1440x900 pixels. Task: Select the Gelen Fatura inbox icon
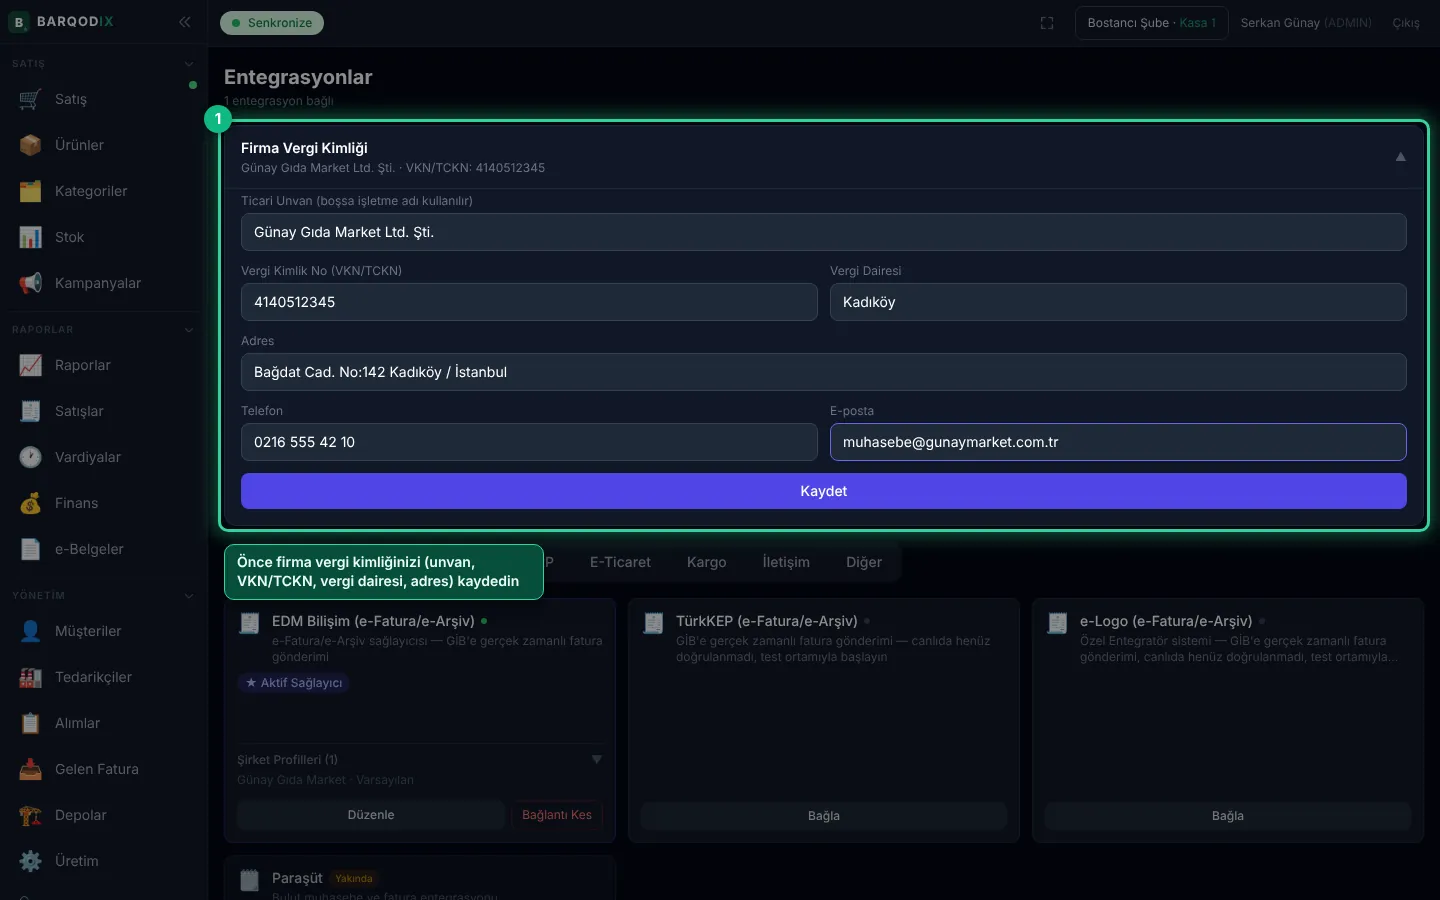point(31,769)
